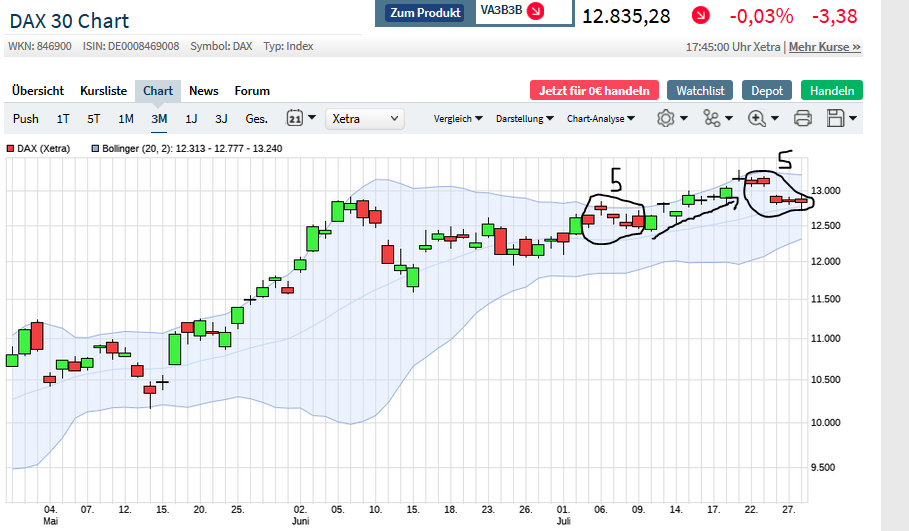The width and height of the screenshot is (909, 531).
Task: Click the red down-arrow next to 12.835,28
Action: pyautogui.click(x=700, y=16)
